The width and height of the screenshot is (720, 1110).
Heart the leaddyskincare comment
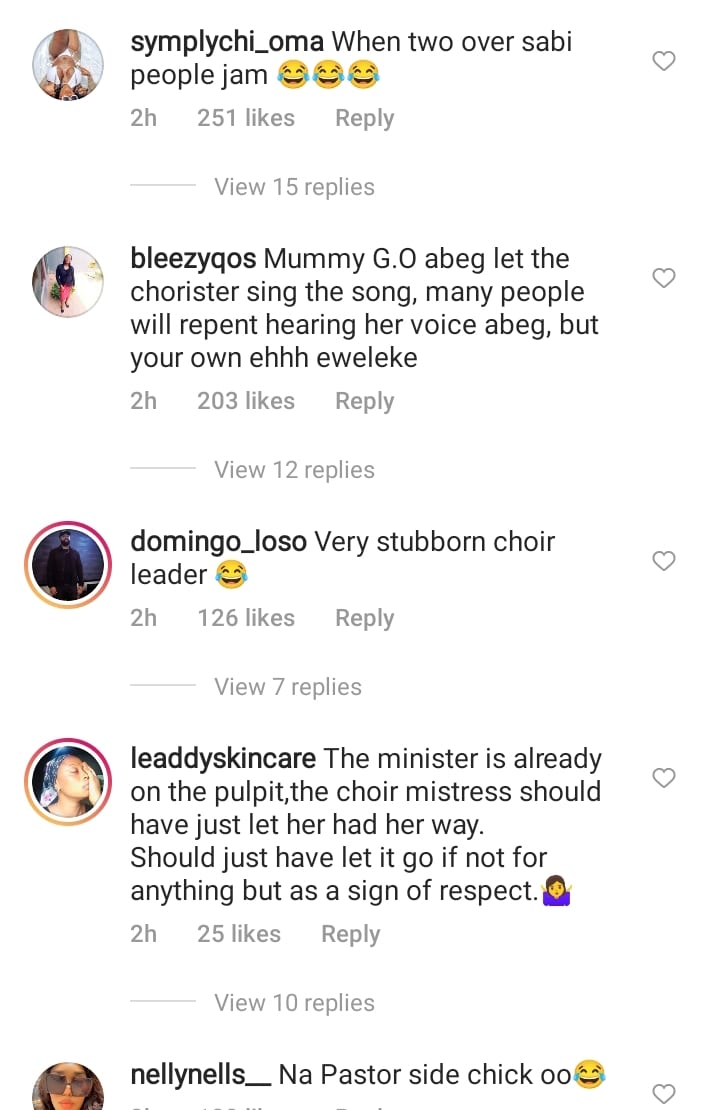click(x=664, y=777)
